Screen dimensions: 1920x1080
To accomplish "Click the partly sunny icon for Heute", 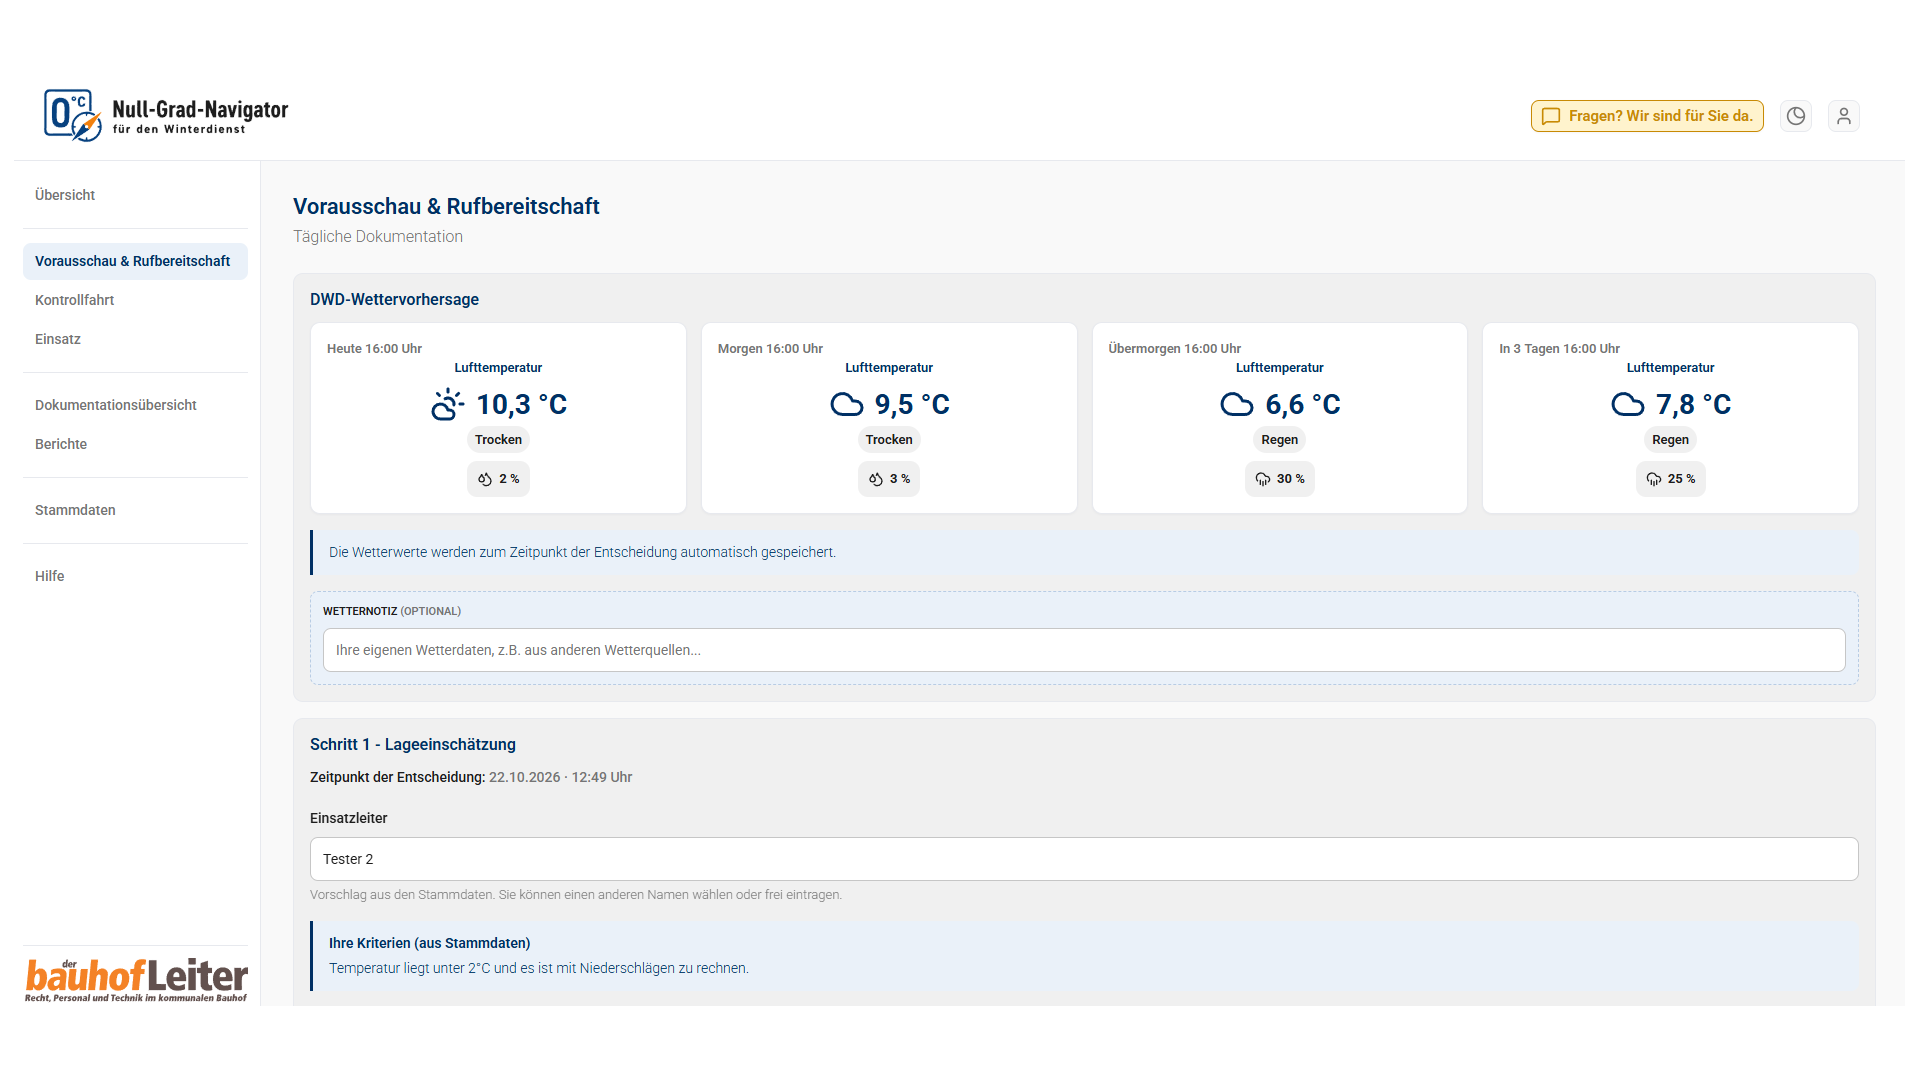I will (x=447, y=404).
